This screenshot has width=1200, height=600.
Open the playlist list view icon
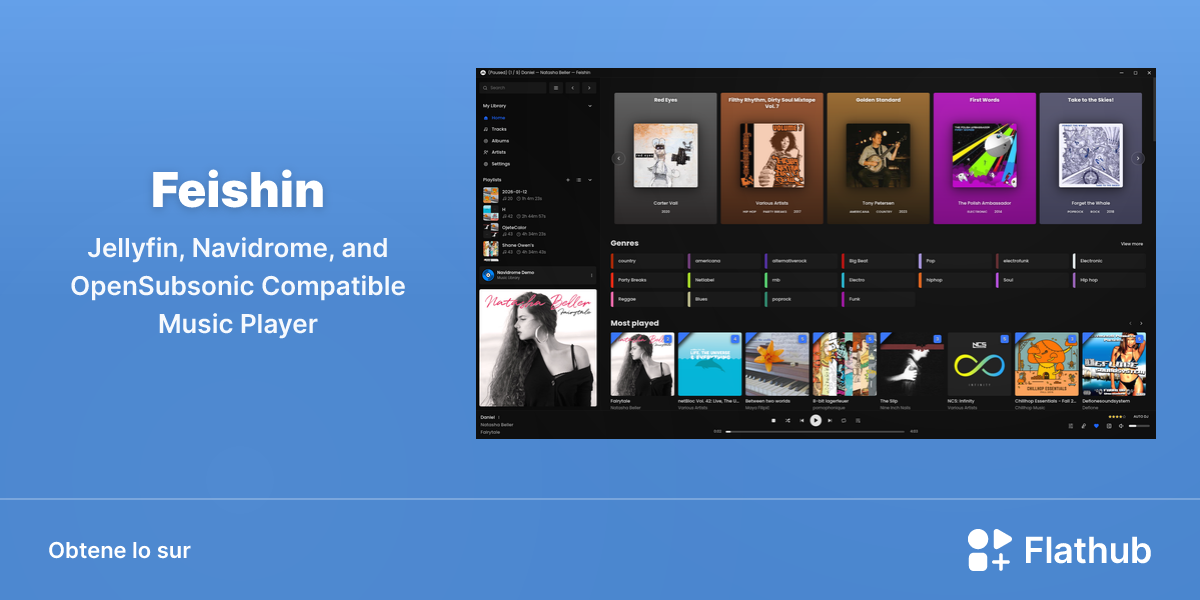click(579, 180)
